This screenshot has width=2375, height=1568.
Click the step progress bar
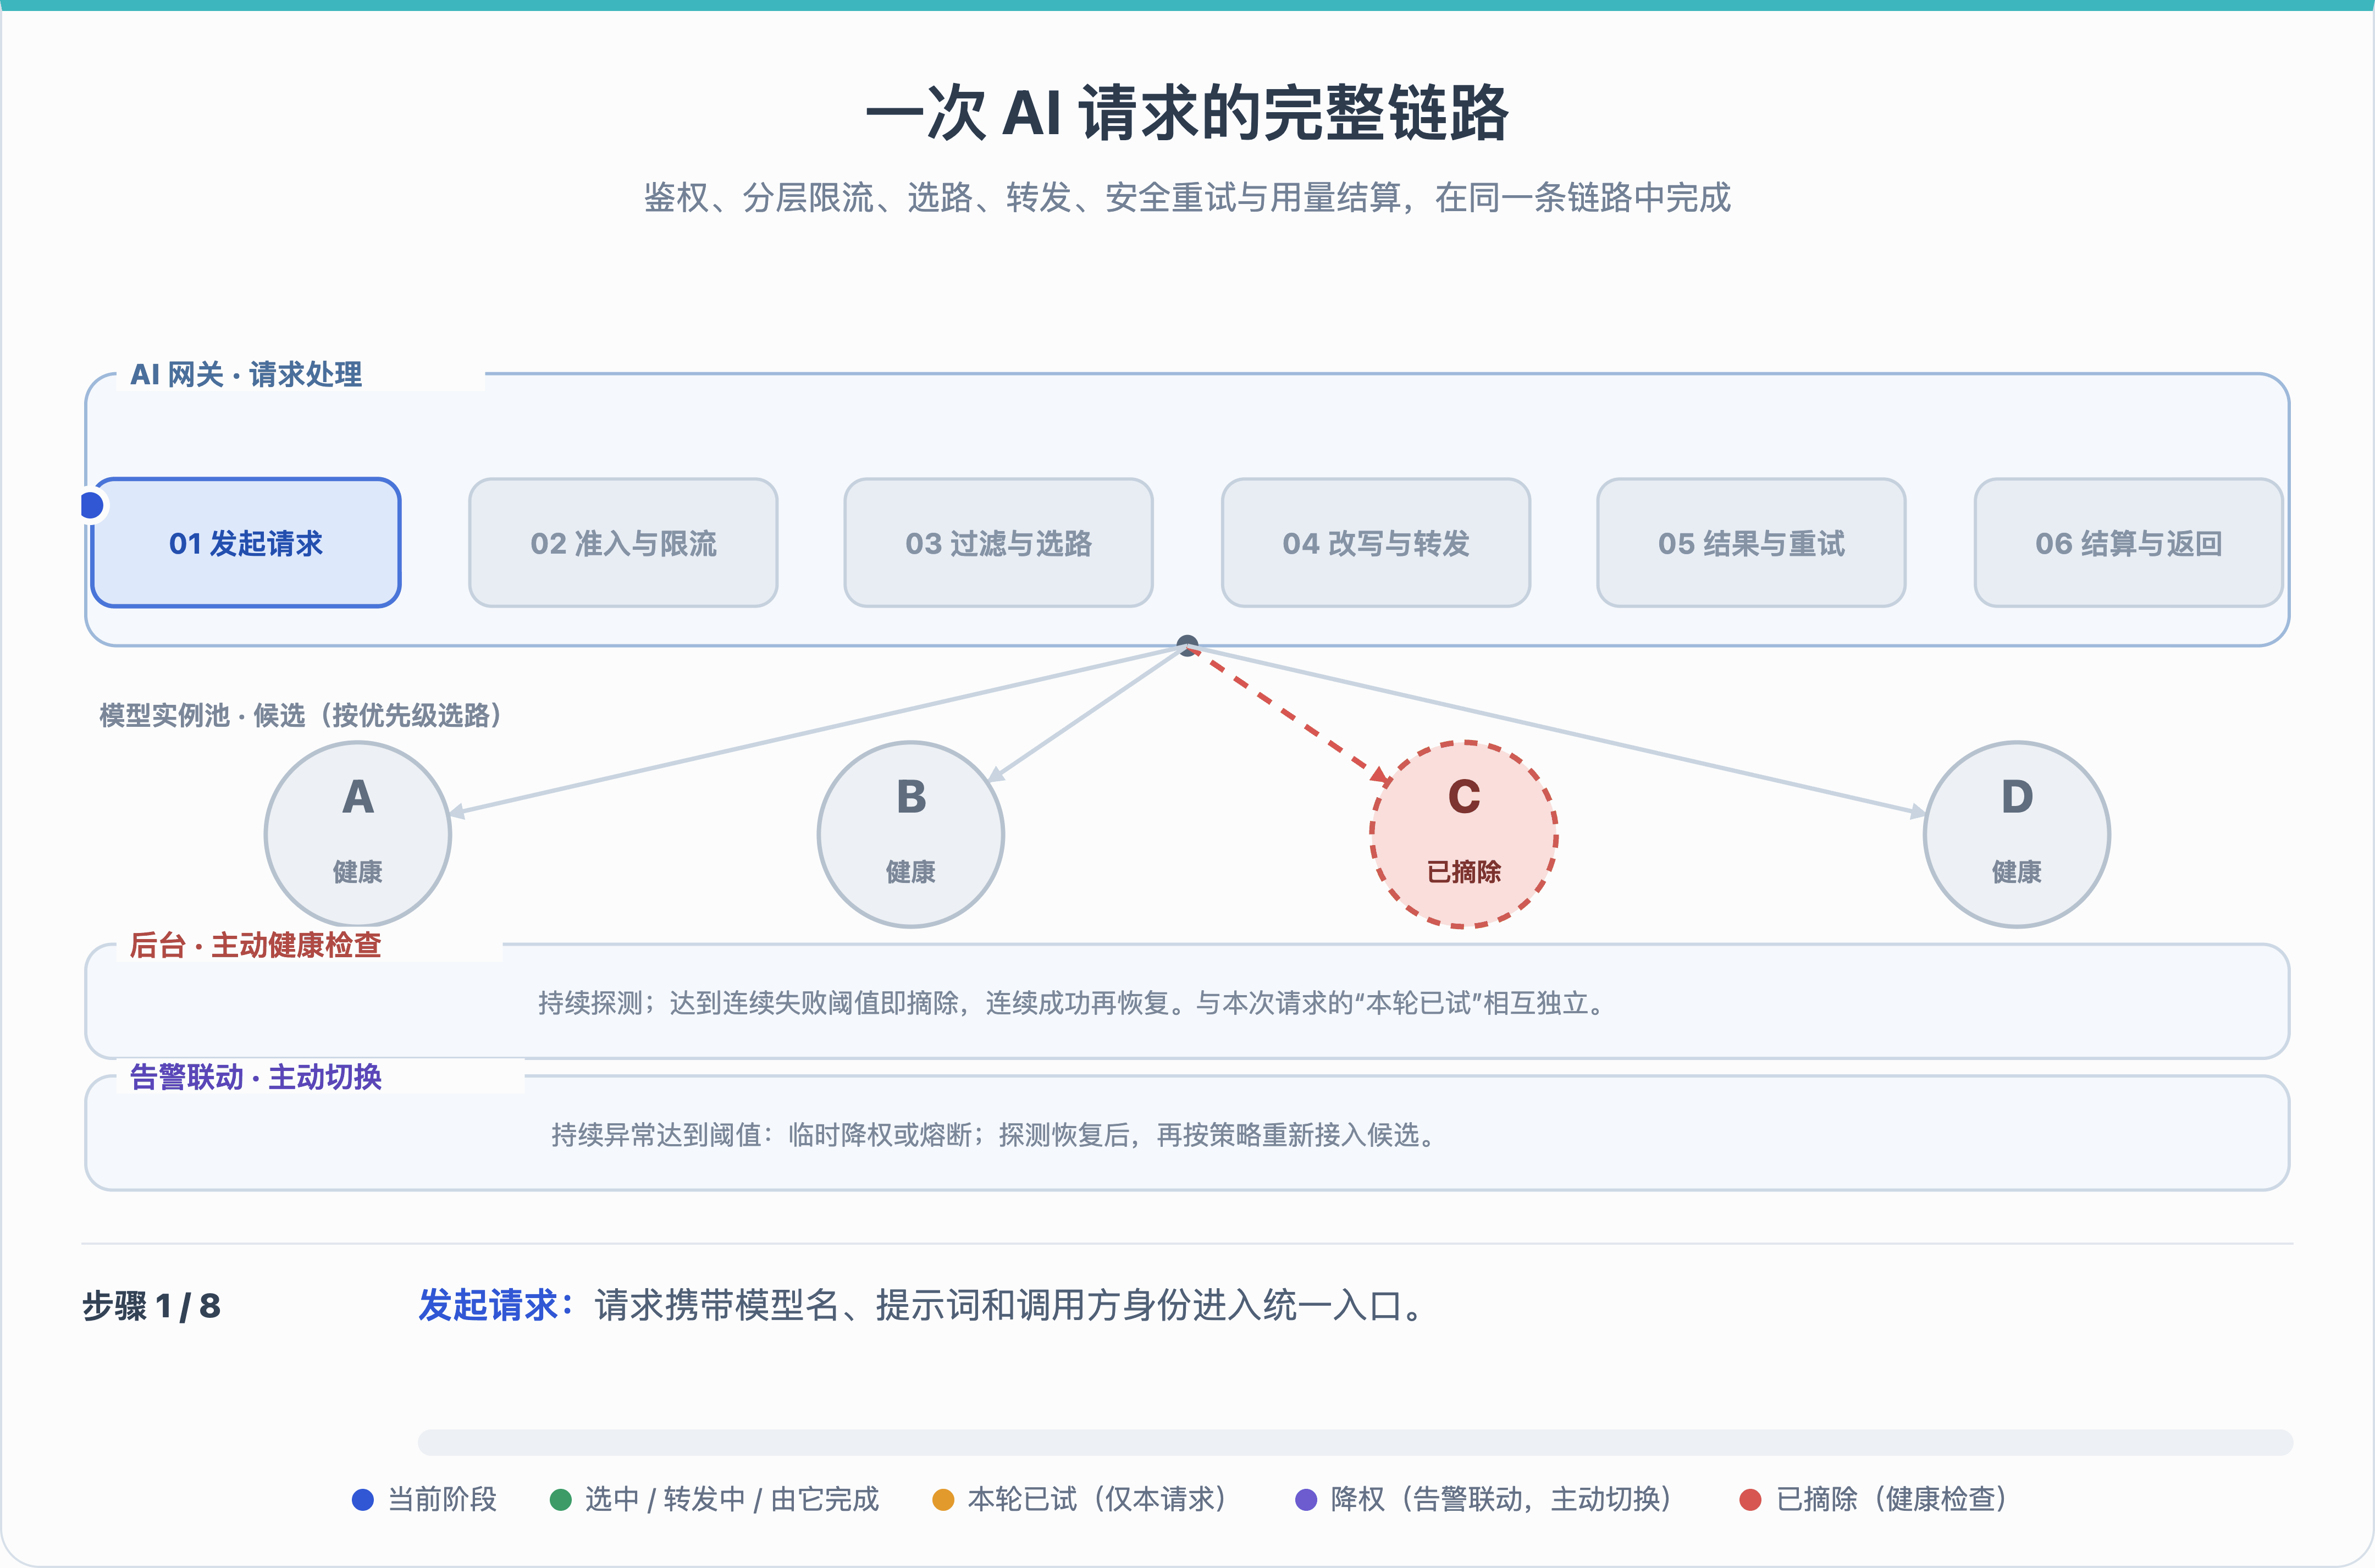(x=1355, y=1442)
